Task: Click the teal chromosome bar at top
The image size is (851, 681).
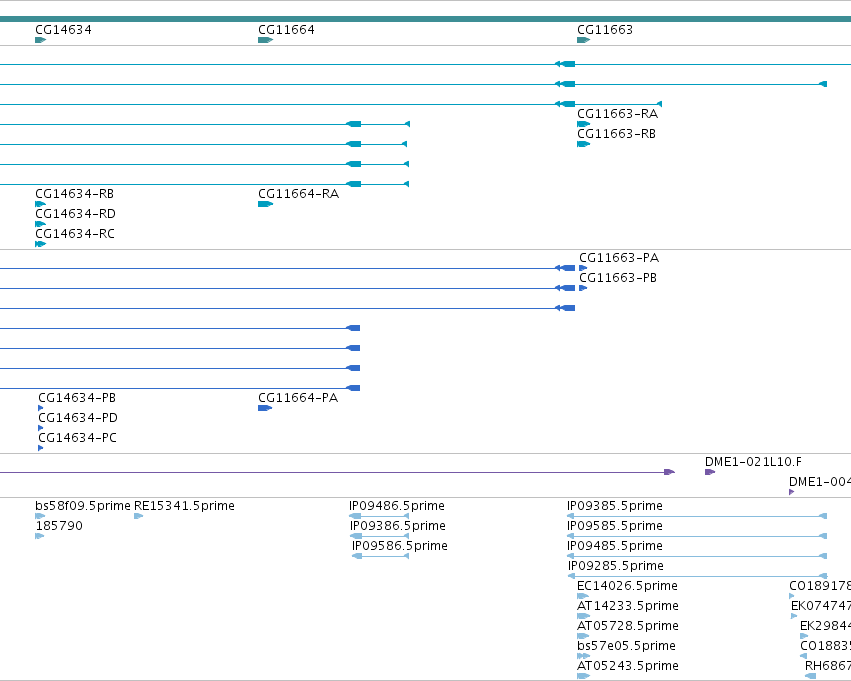Action: [x=426, y=19]
